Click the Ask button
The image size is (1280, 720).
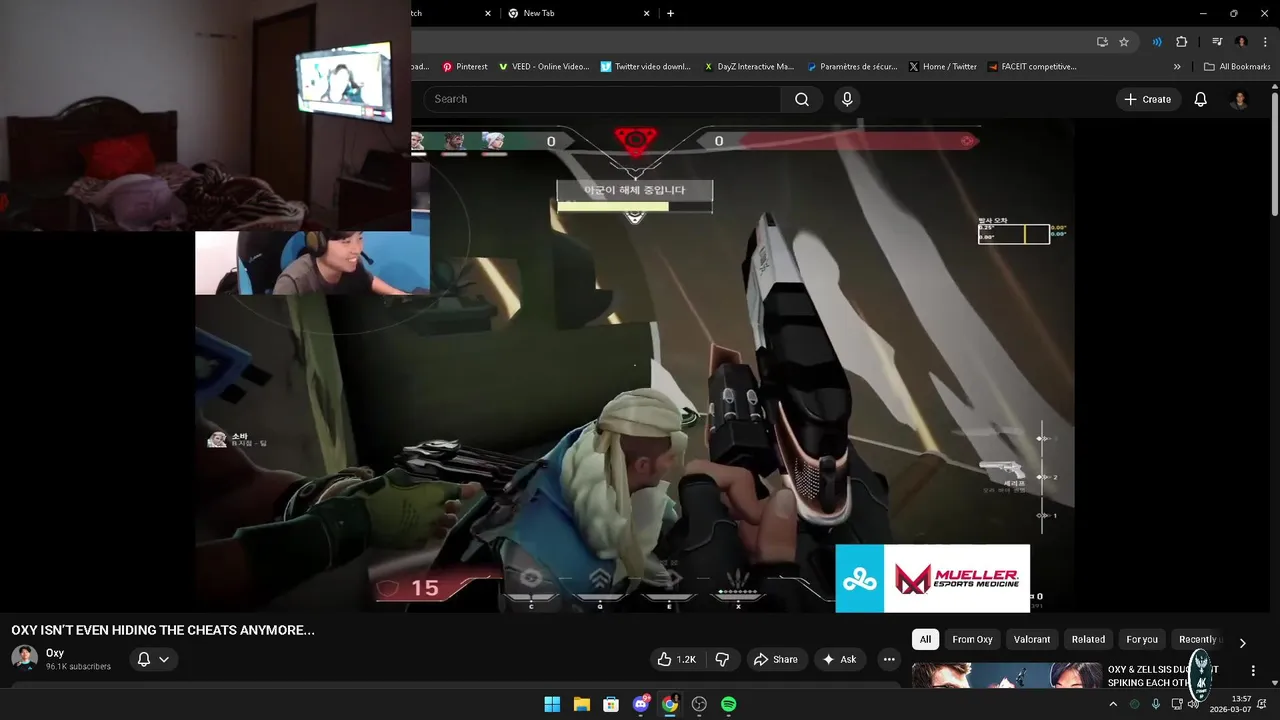click(838, 659)
